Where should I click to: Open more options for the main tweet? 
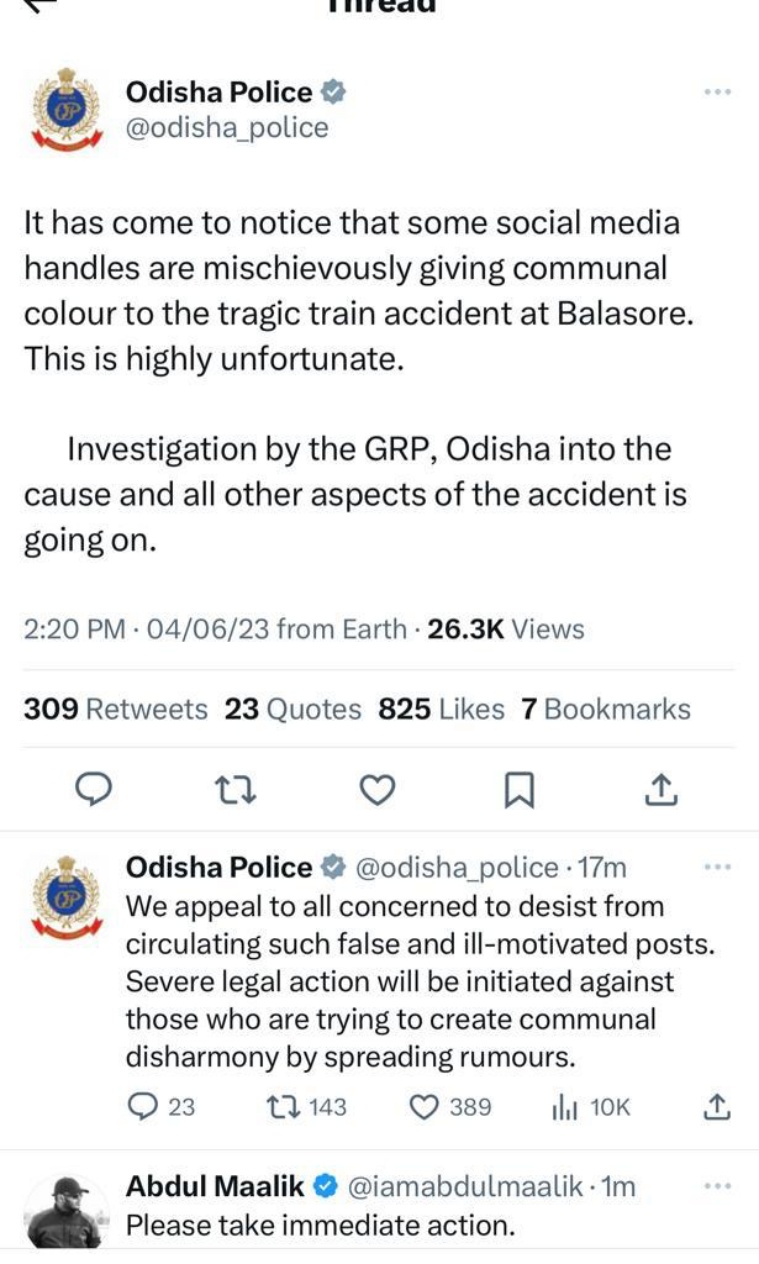click(x=717, y=92)
